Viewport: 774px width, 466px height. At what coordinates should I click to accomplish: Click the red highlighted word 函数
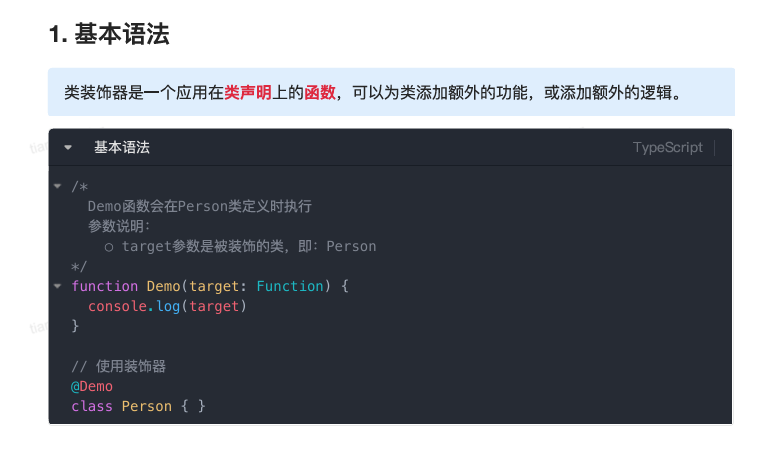(x=320, y=93)
